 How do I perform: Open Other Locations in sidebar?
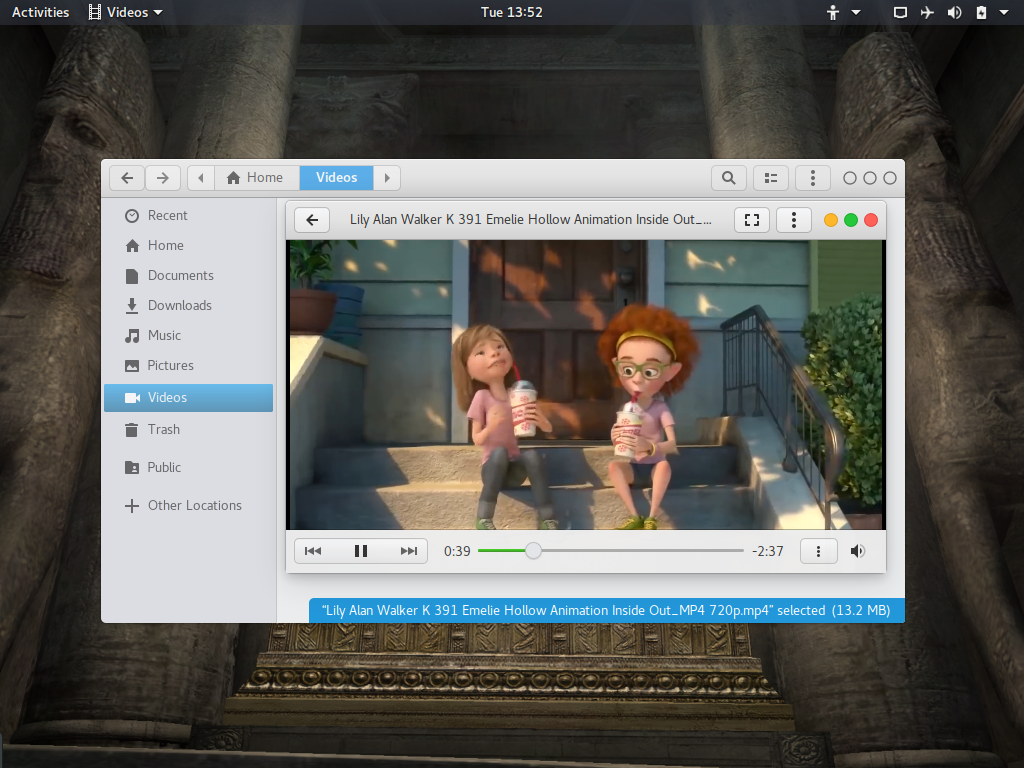(x=188, y=505)
